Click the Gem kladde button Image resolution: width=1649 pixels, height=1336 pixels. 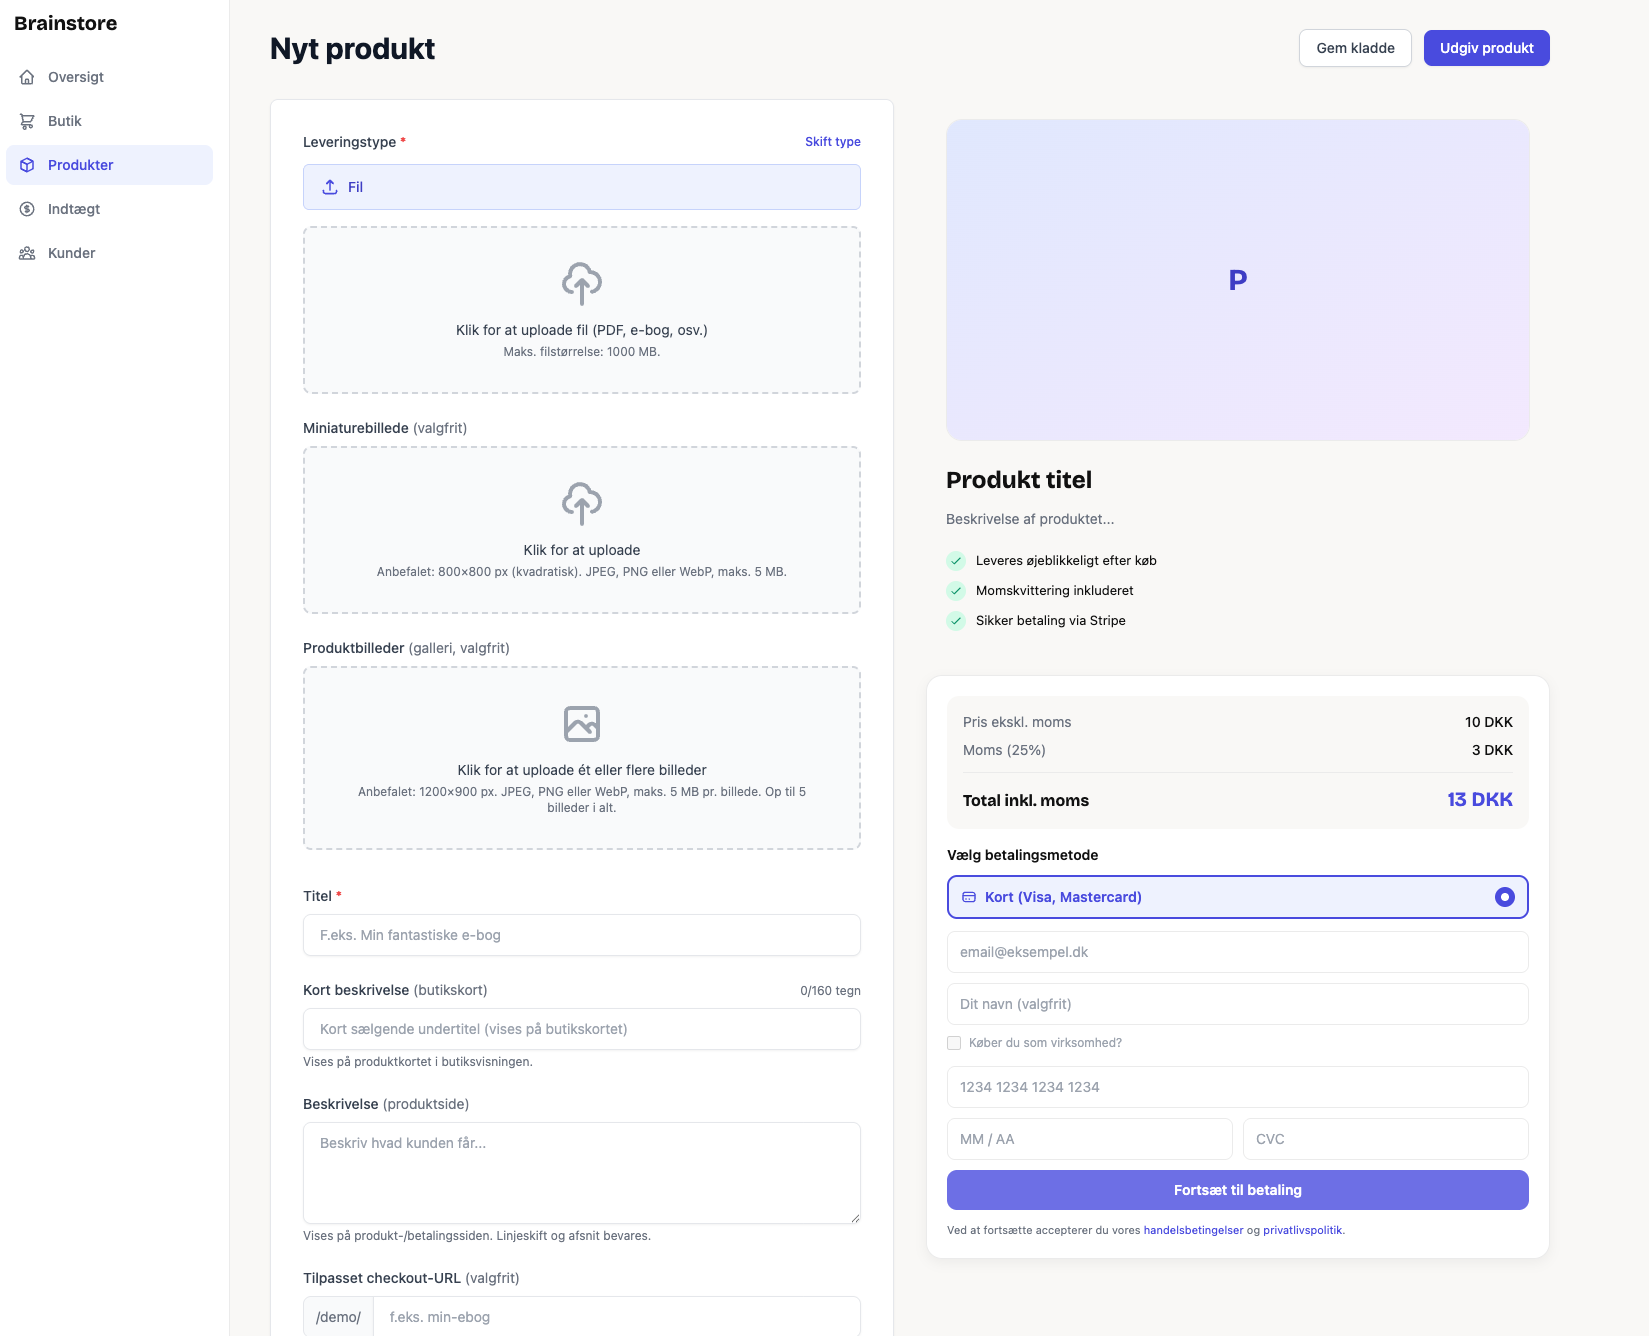[1355, 48]
